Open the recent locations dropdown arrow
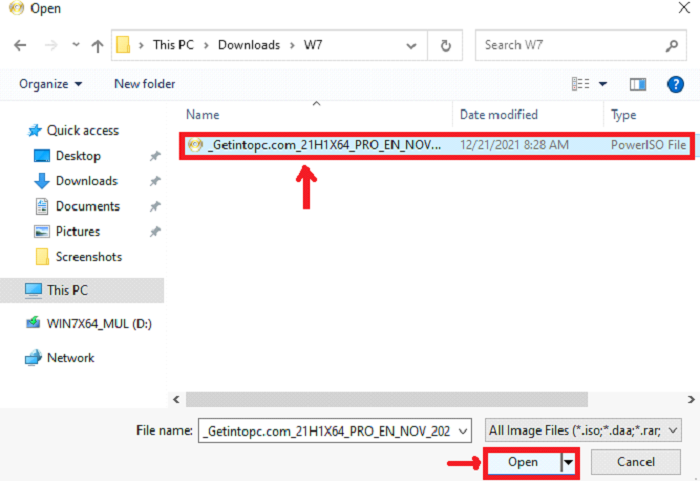Screen dimensions: 700x481 (76, 45)
